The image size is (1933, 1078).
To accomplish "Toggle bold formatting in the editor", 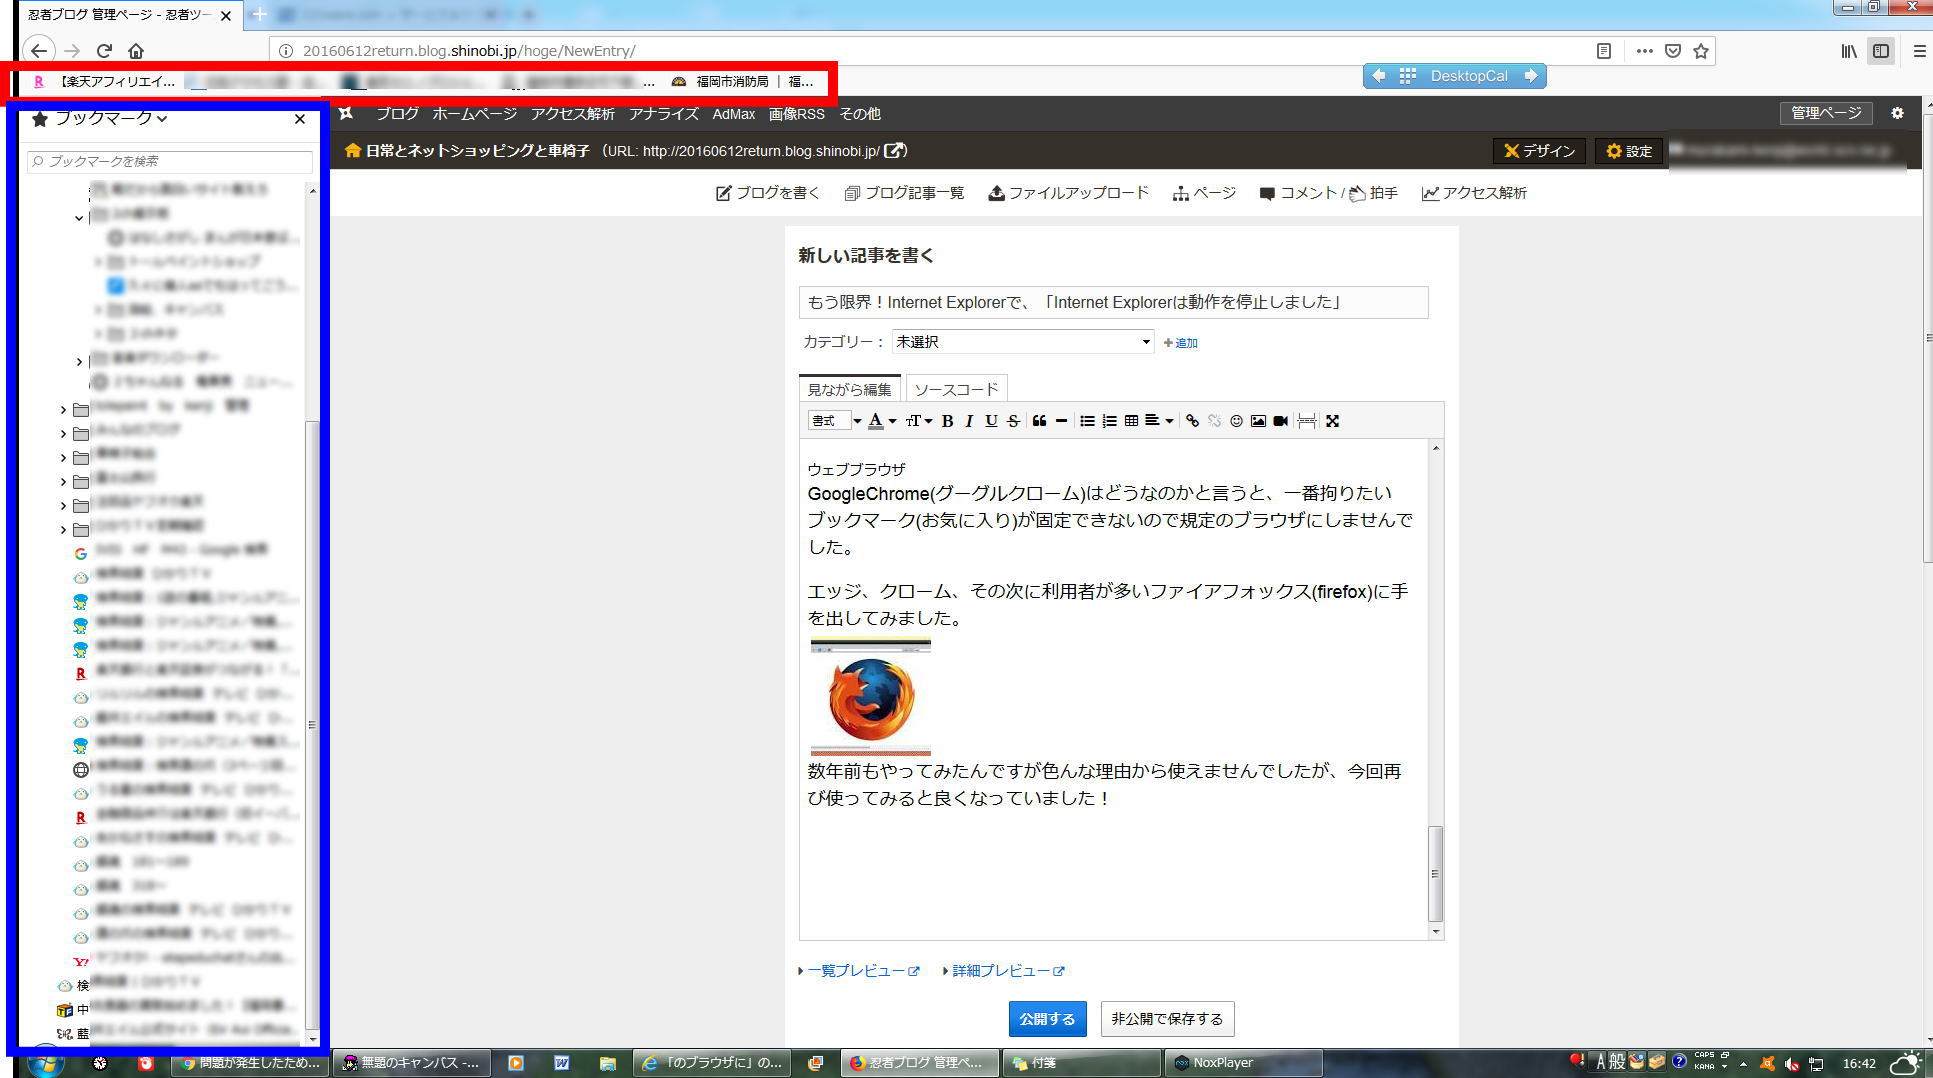I will coord(947,421).
